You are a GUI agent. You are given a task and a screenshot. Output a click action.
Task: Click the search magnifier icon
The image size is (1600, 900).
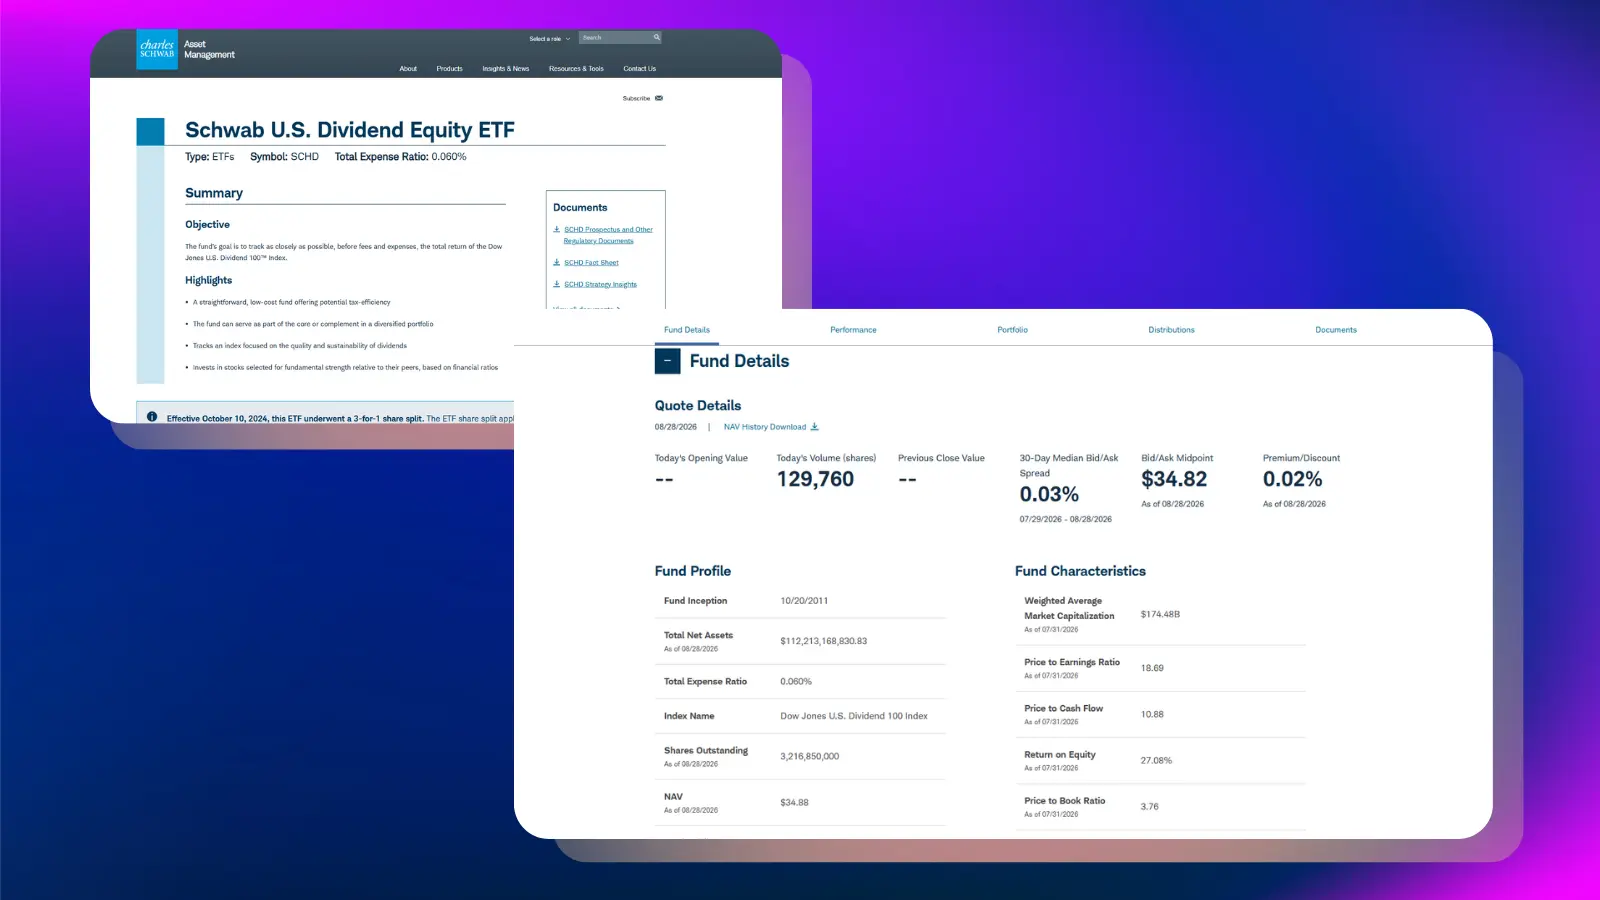point(656,37)
